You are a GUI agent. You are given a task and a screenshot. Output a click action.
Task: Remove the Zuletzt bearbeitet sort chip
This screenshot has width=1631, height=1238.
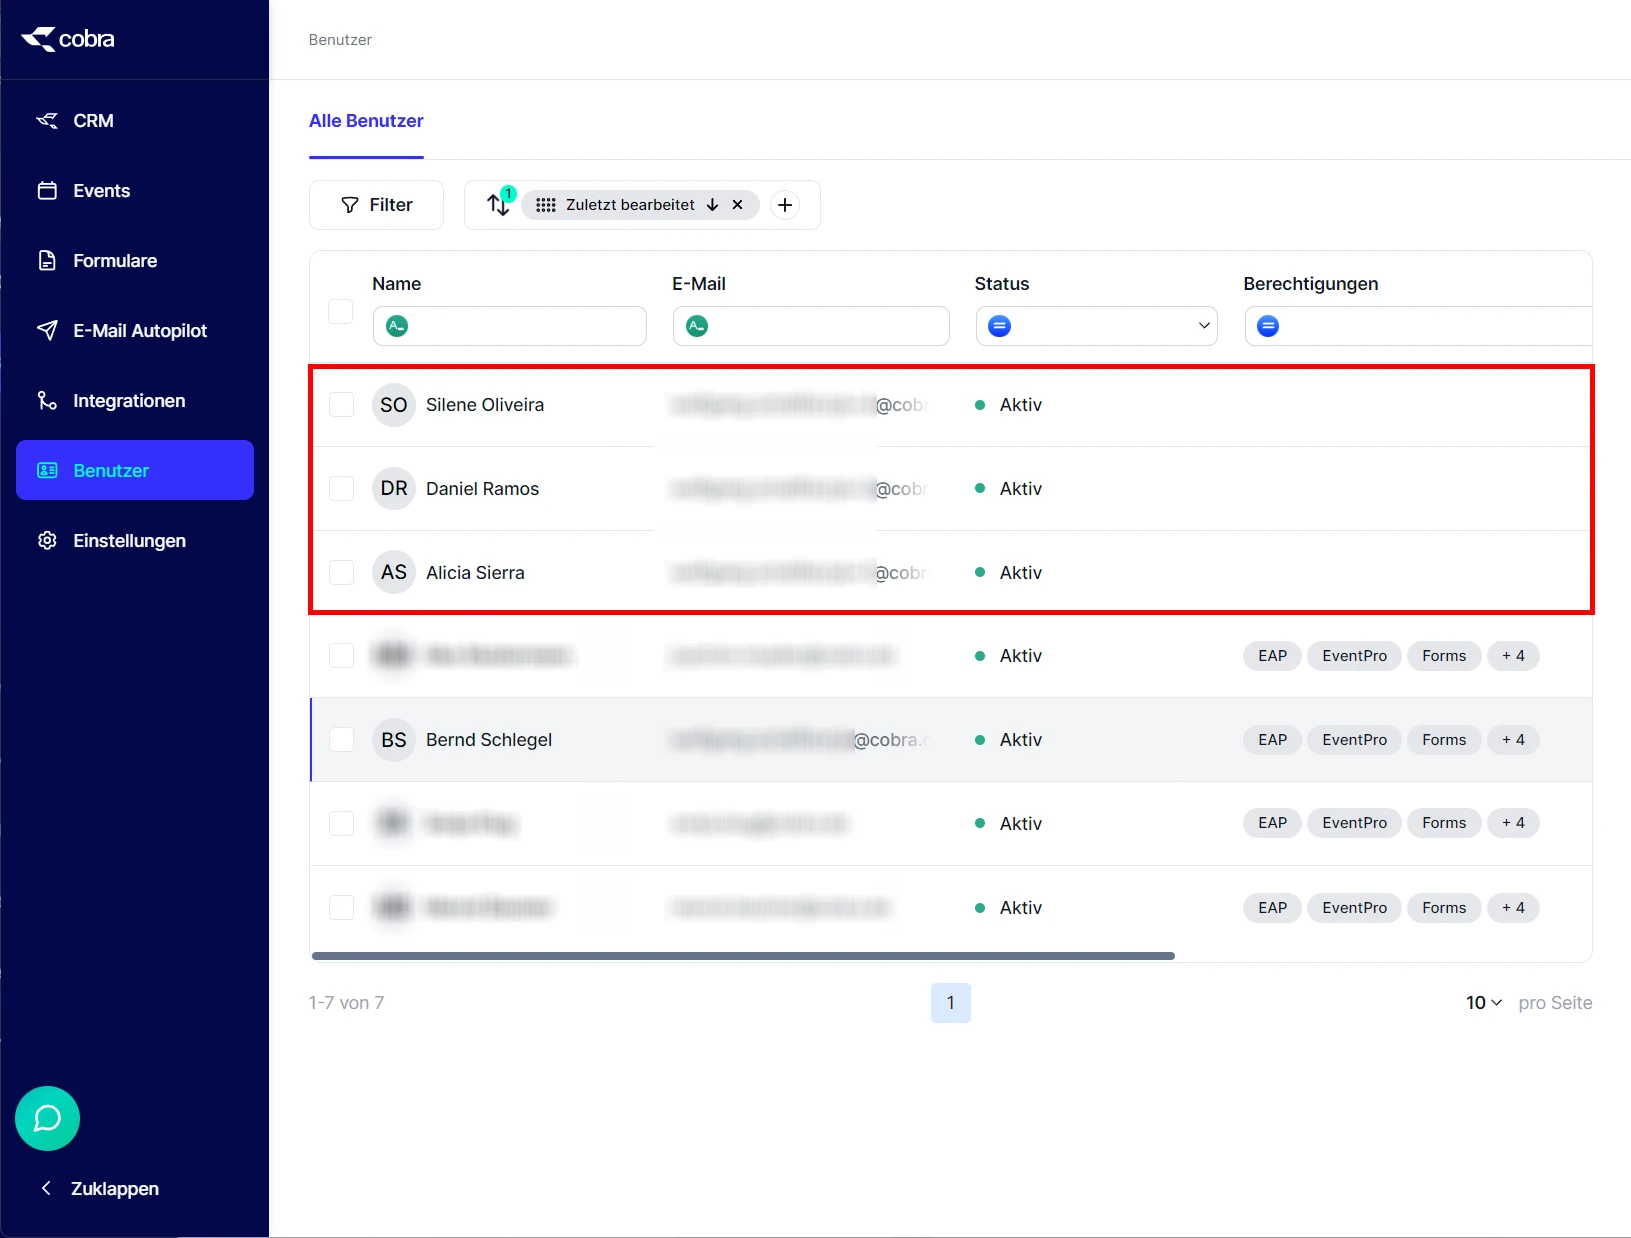point(737,204)
